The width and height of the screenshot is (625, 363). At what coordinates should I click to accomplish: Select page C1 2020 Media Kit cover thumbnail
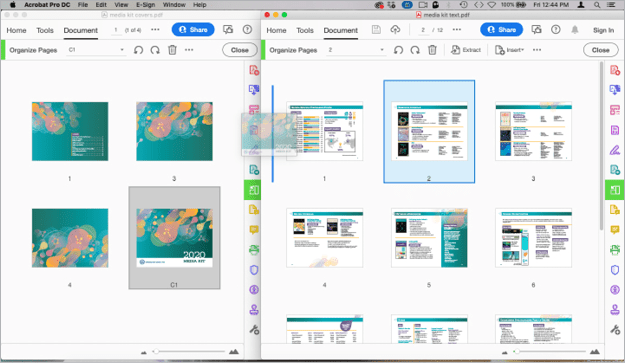[174, 237]
